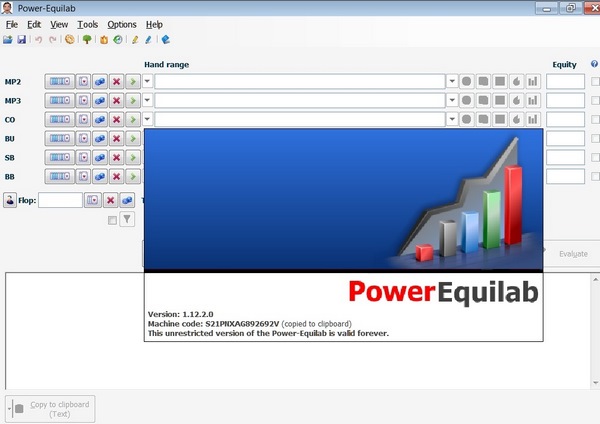Clear the BB hand range
This screenshot has width=600, height=424.
117,176
